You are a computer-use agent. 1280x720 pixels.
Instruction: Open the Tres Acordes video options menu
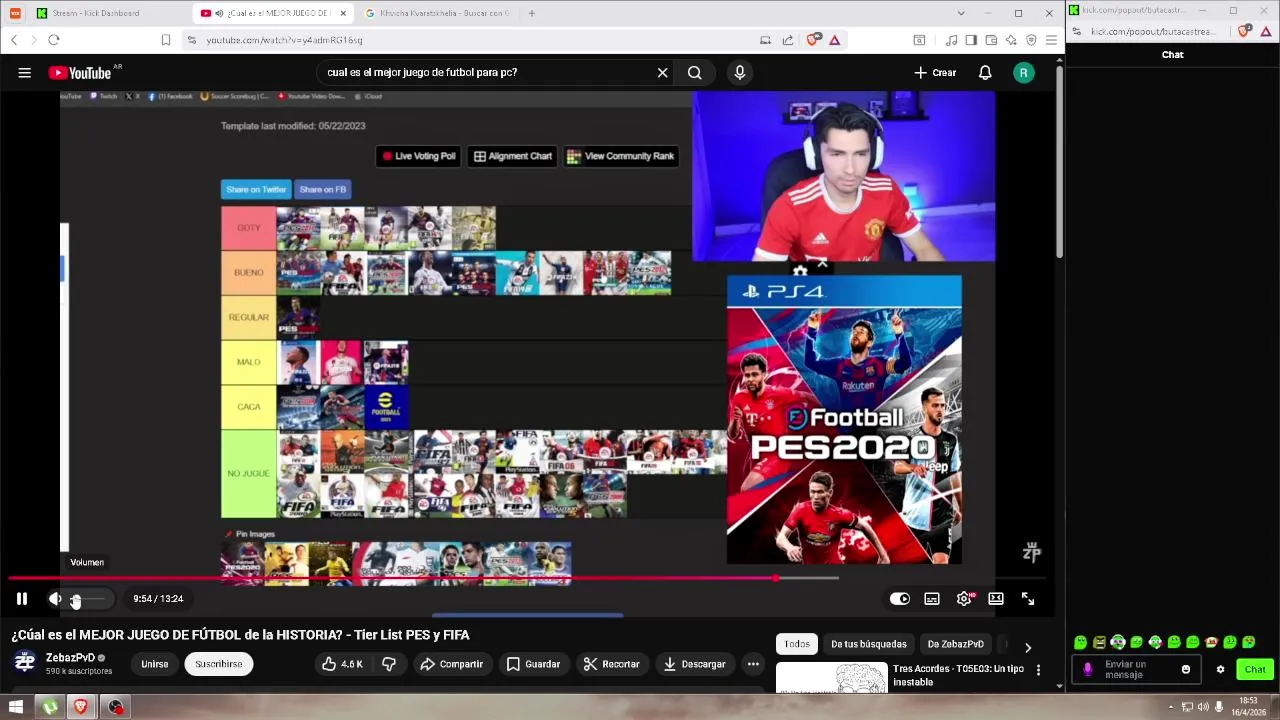pos(1038,670)
